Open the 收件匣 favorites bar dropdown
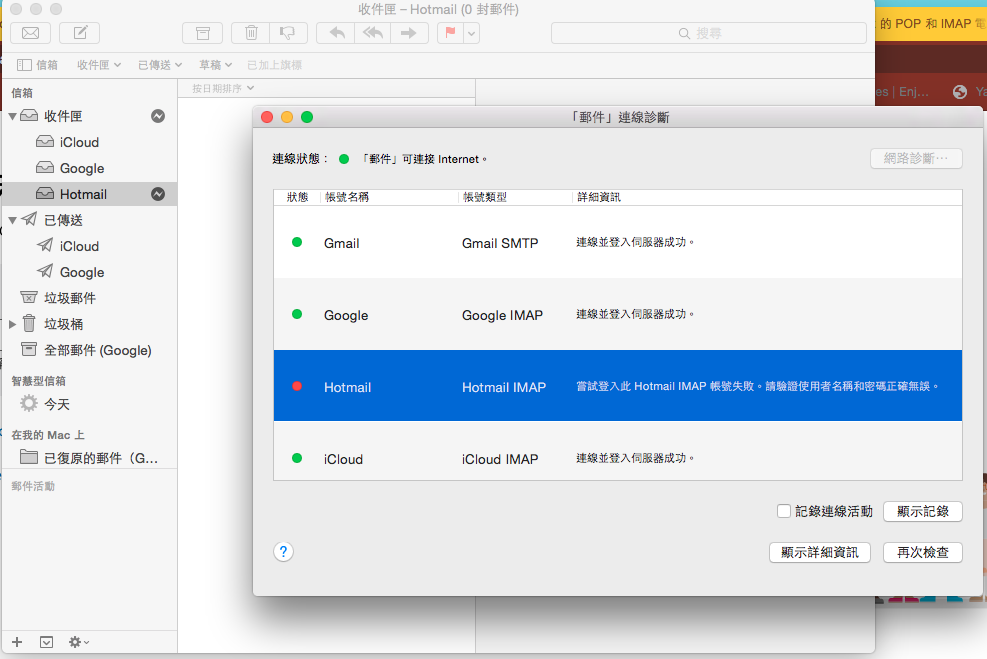The height and width of the screenshot is (659, 987). pos(99,65)
